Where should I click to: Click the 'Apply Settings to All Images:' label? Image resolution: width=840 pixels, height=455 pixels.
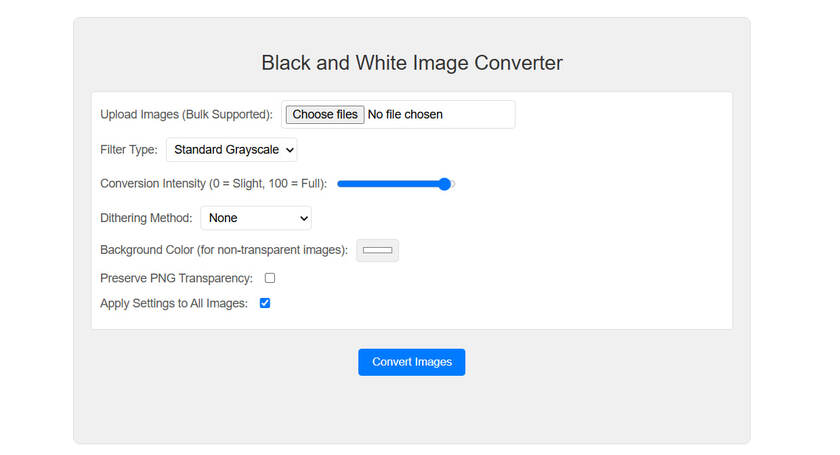coord(174,303)
